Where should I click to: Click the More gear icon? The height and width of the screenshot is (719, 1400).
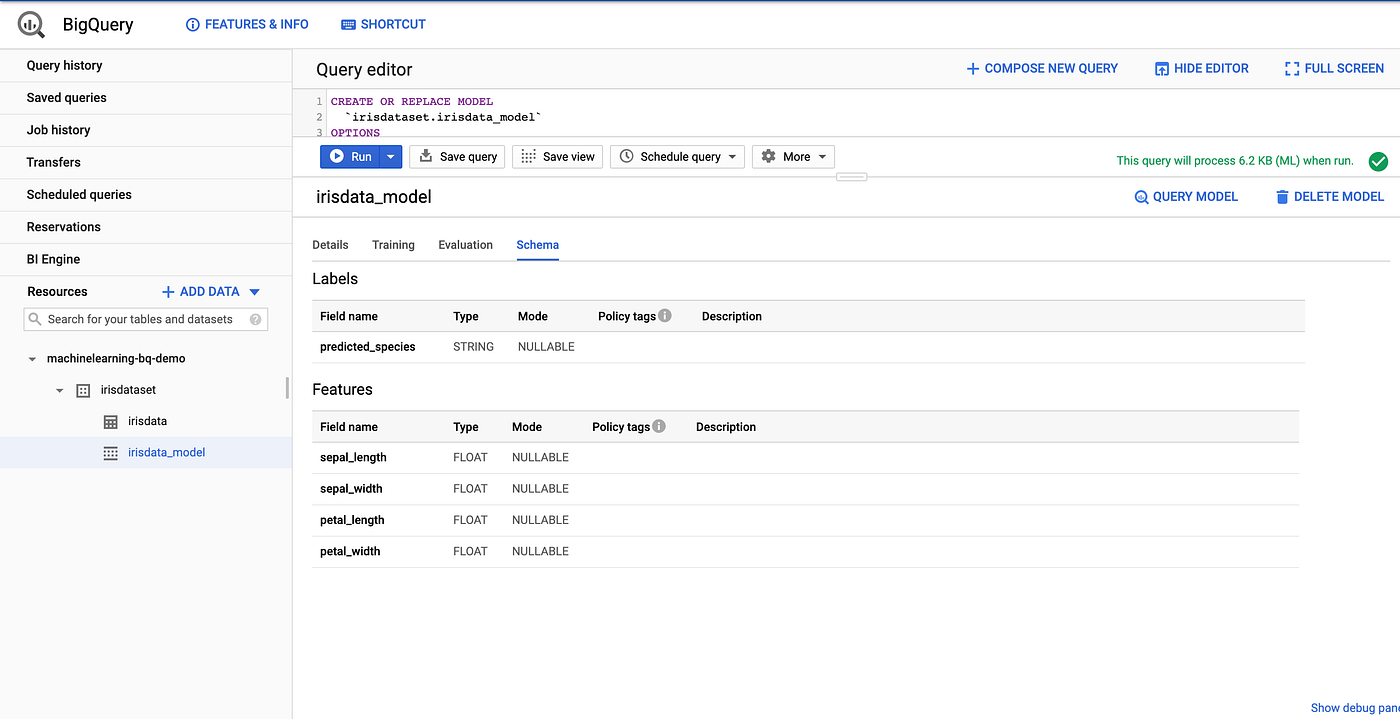click(x=767, y=156)
